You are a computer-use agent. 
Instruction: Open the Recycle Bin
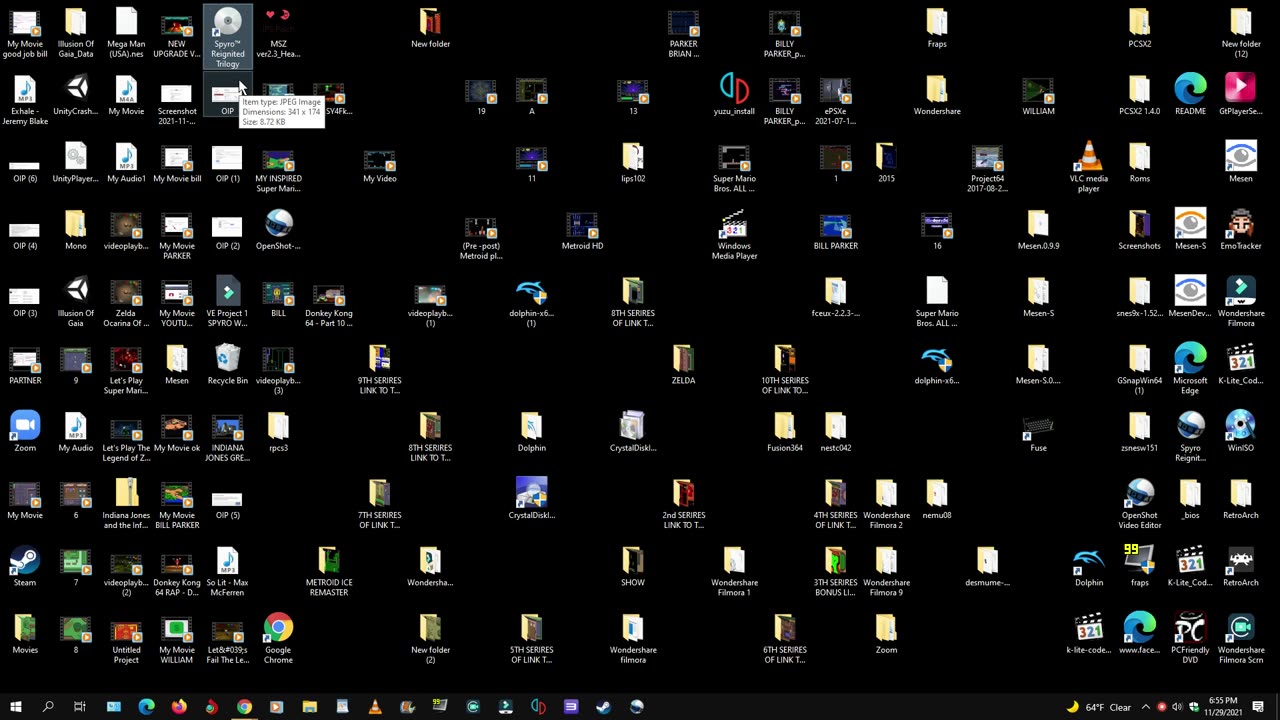[x=227, y=365]
